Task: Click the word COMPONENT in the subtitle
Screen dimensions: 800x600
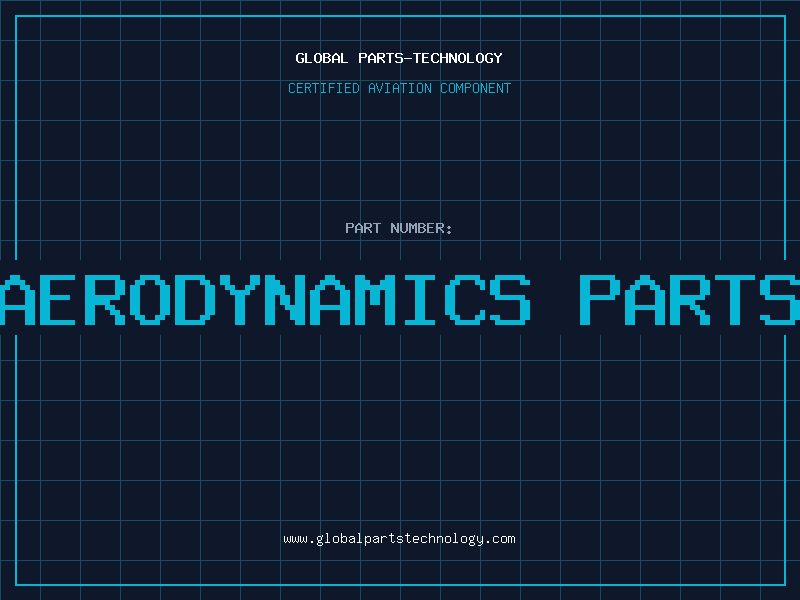Action: pos(476,88)
